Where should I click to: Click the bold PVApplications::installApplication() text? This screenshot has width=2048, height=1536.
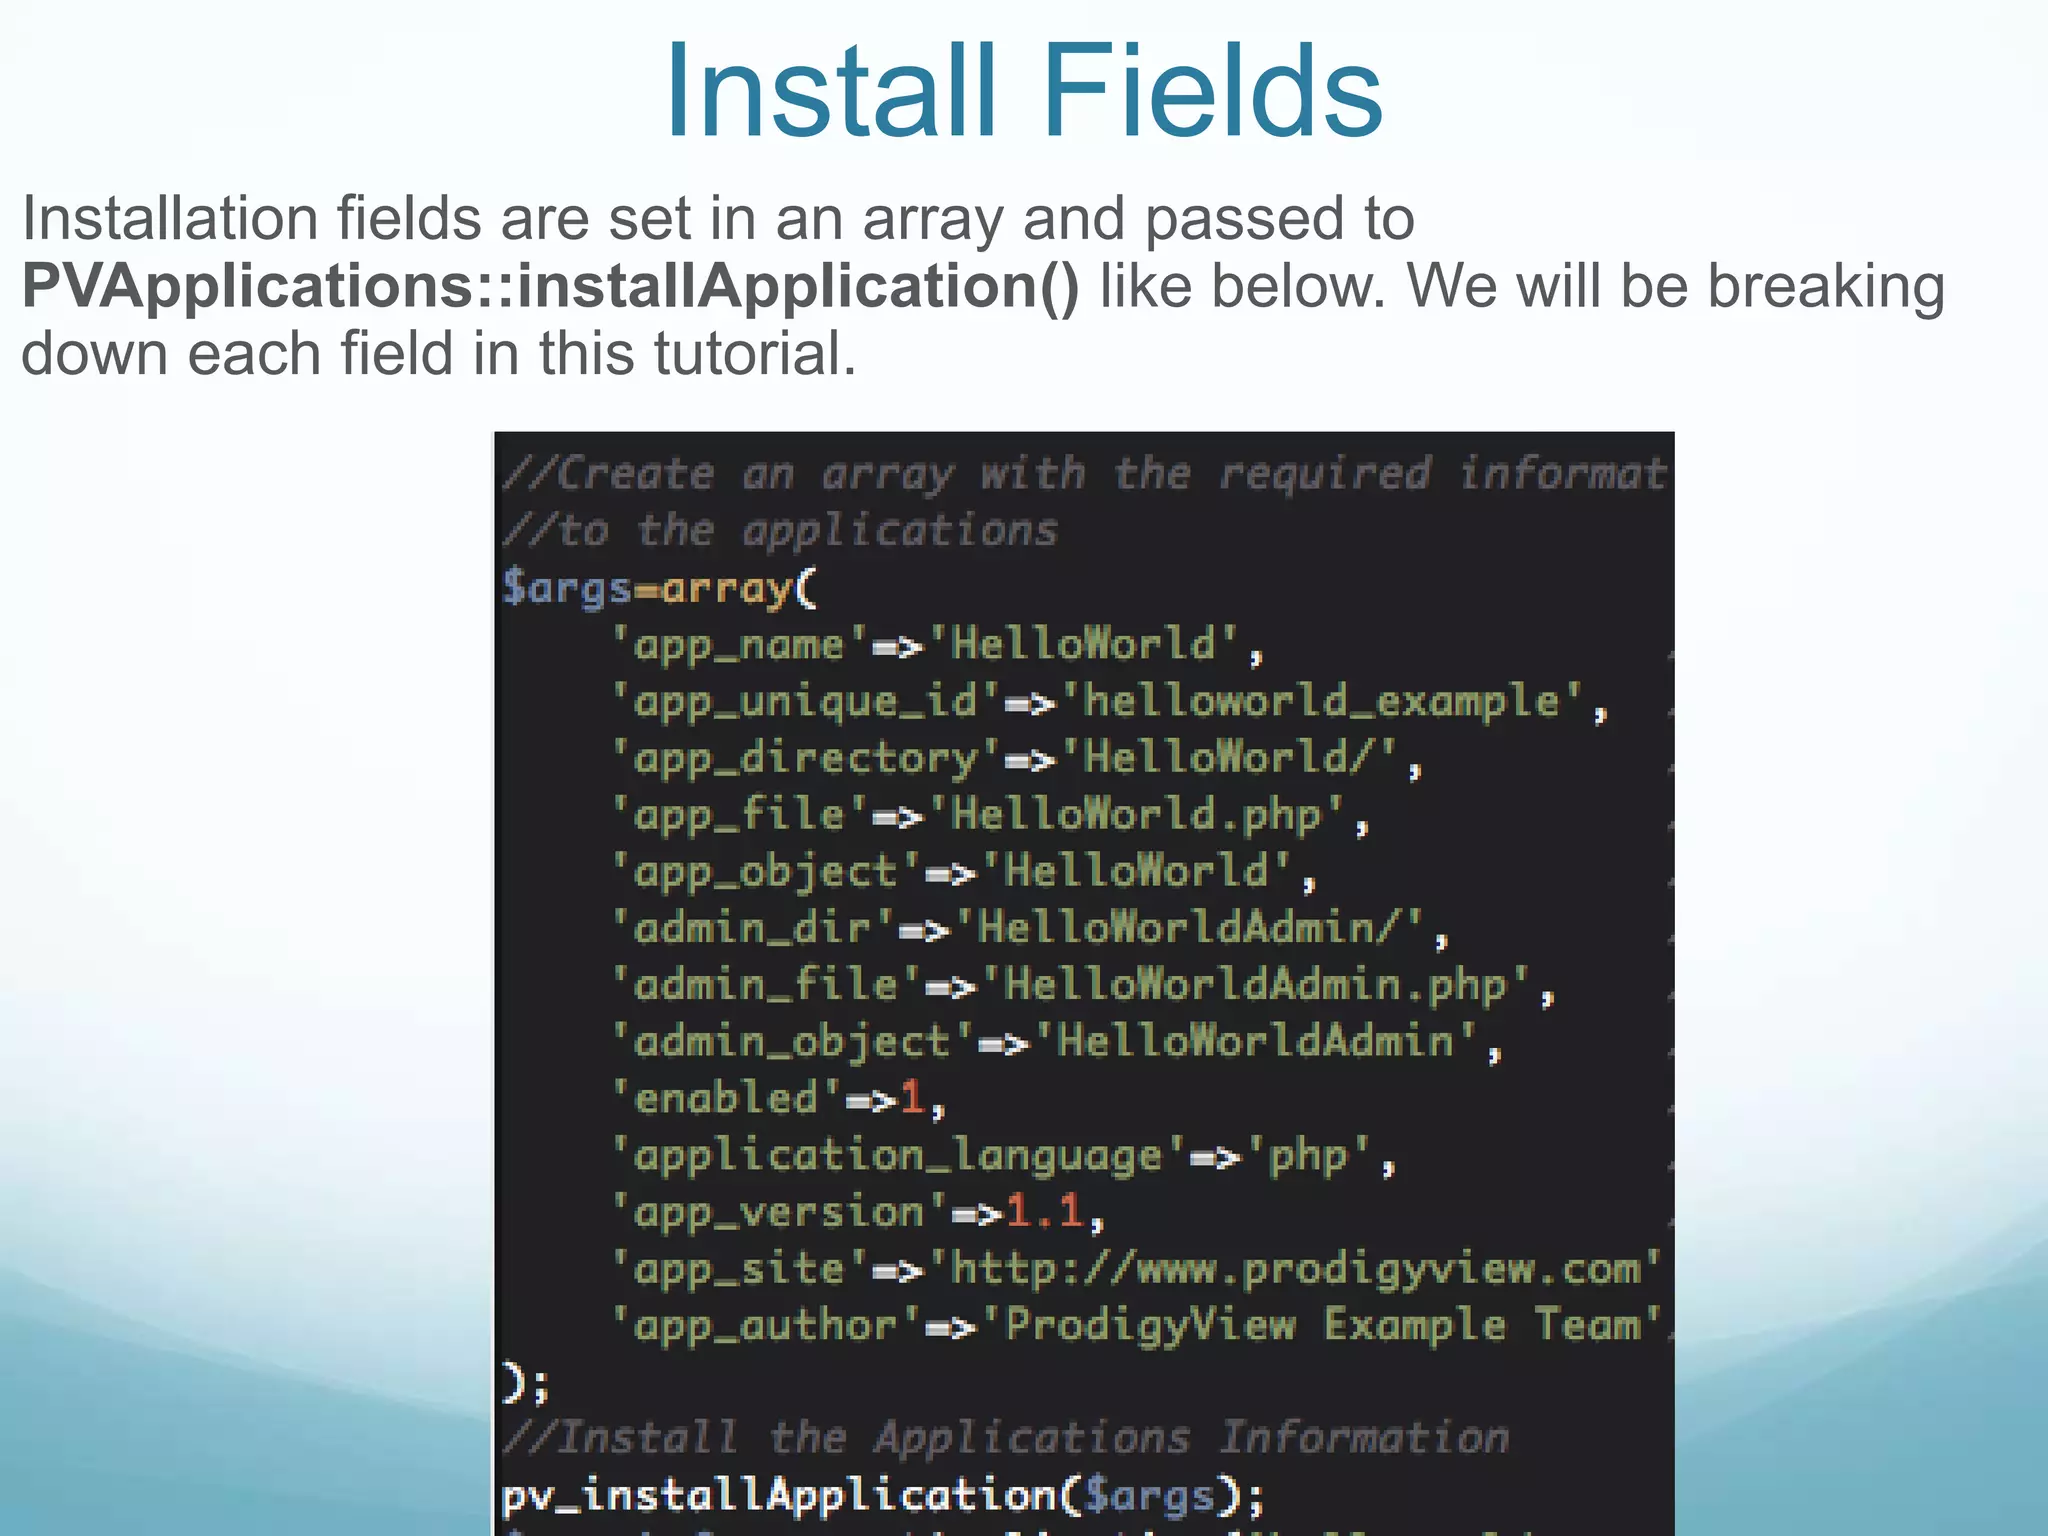click(550, 286)
